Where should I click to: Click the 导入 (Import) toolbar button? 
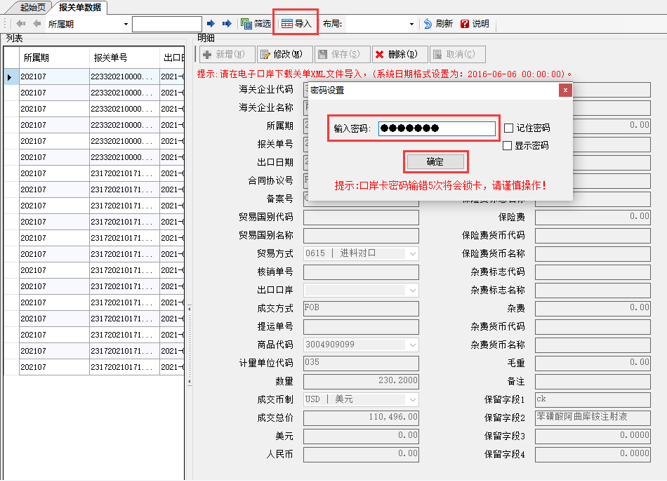[296, 23]
